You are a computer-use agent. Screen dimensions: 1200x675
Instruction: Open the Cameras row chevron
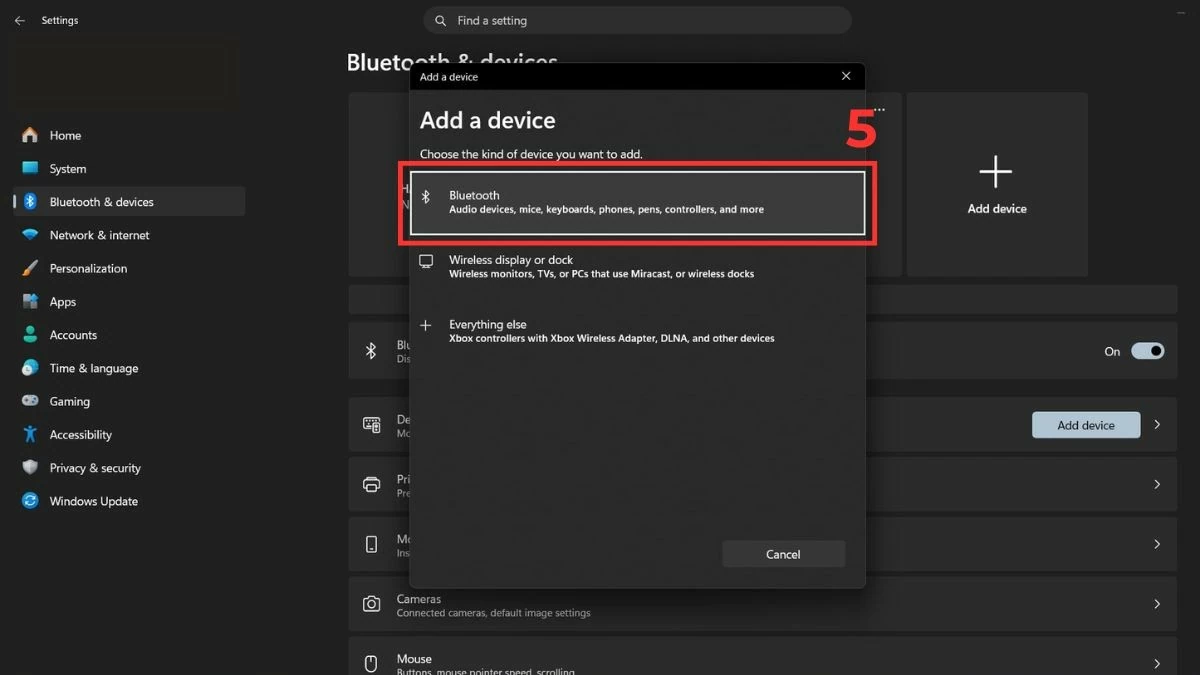[1157, 604]
